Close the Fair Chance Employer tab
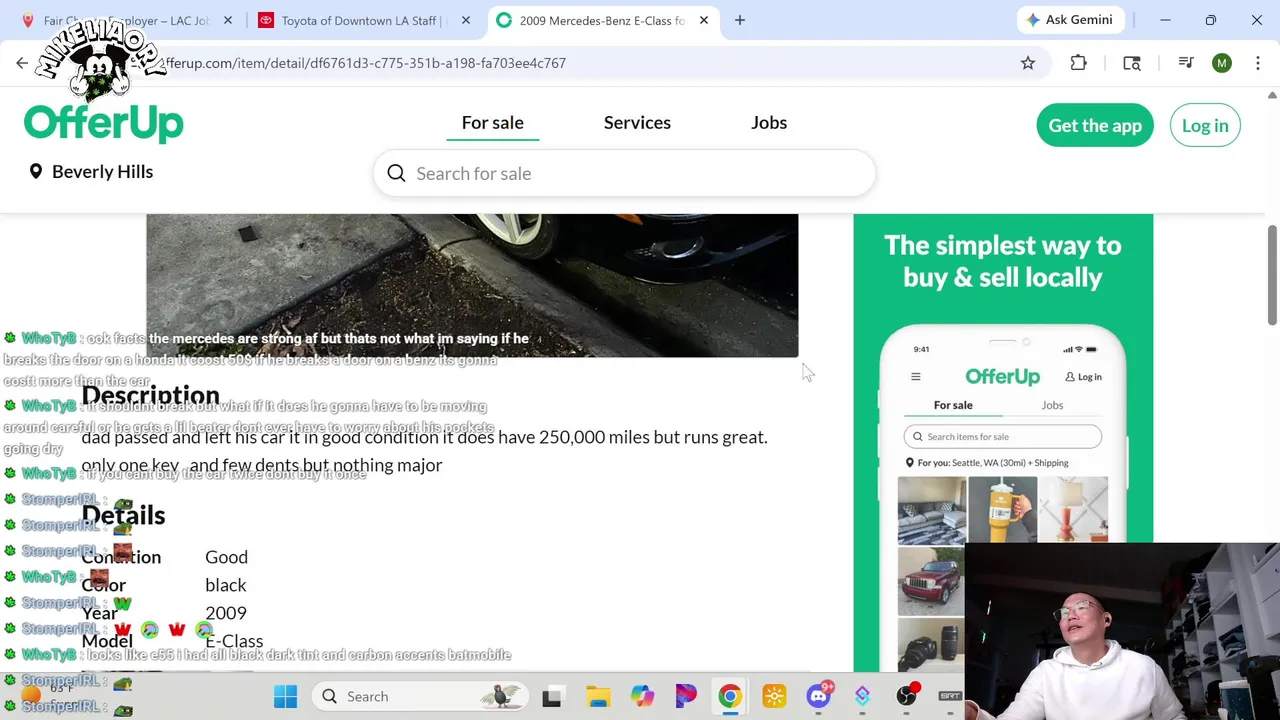This screenshot has width=1280, height=720. pos(228,20)
